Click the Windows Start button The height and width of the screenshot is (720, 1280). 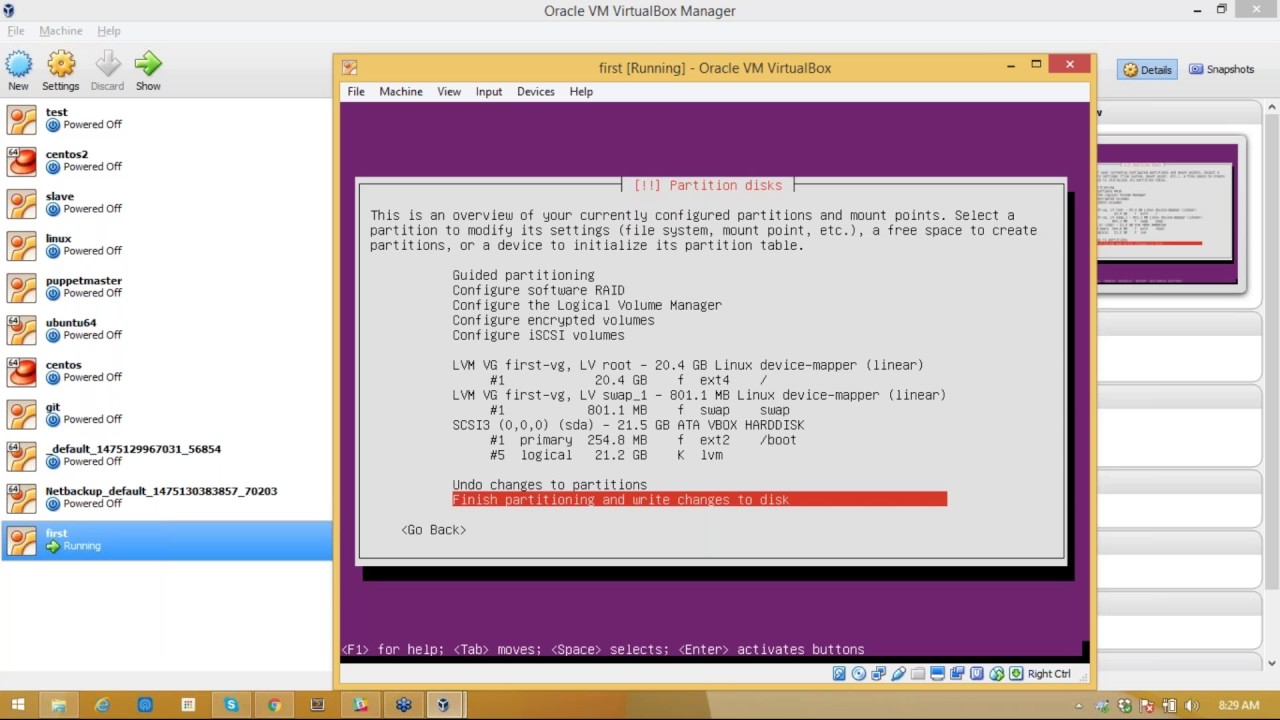point(17,705)
